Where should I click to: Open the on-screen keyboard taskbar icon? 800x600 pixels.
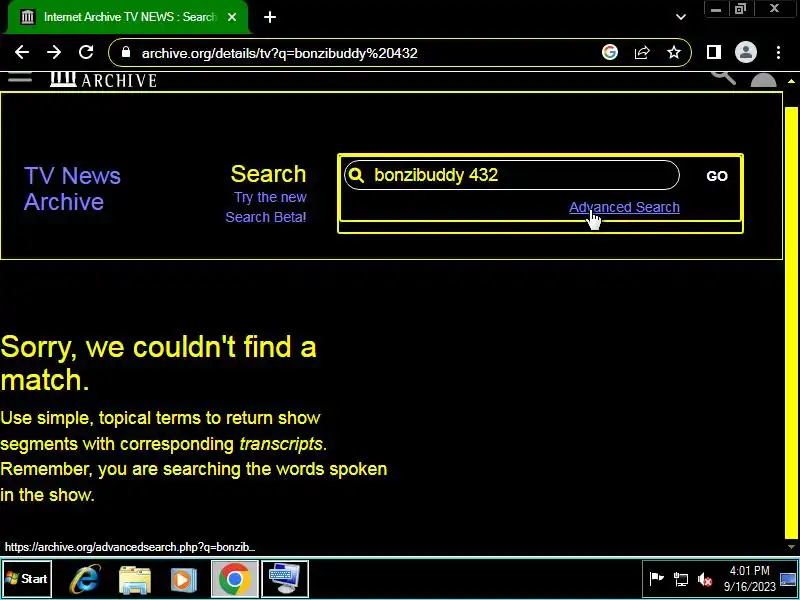285,579
